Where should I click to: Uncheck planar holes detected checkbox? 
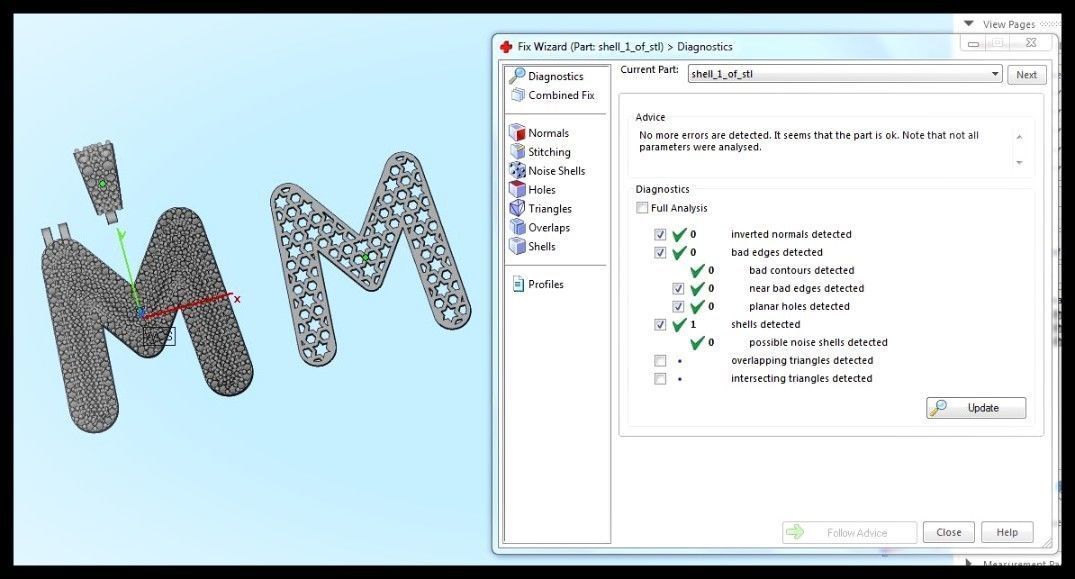[678, 306]
